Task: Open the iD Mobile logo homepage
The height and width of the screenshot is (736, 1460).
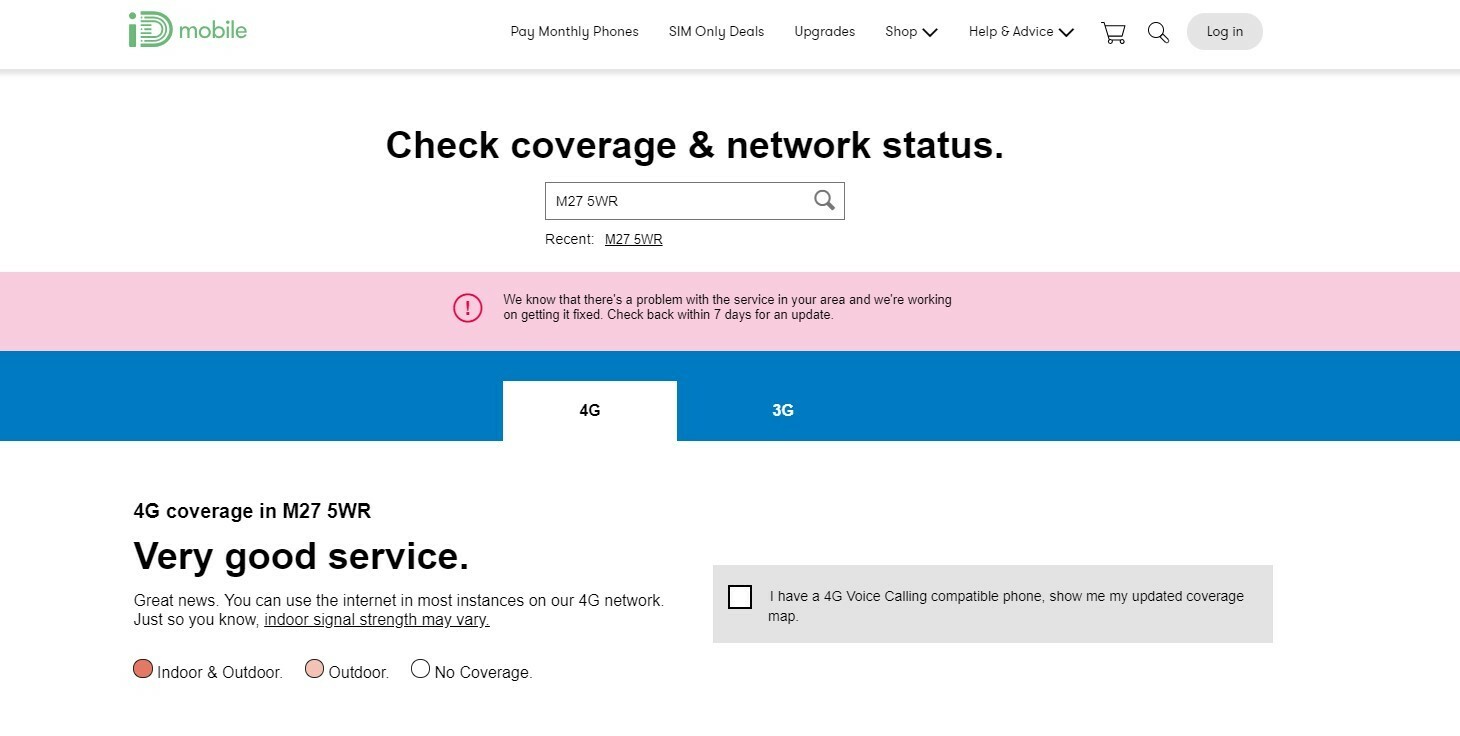Action: 188,30
